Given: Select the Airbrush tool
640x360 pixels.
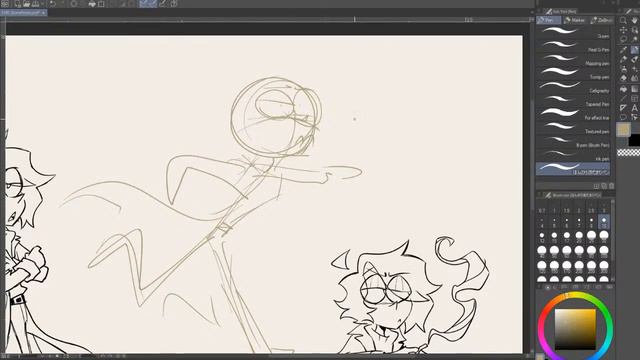Looking at the screenshot, I should 623,69.
